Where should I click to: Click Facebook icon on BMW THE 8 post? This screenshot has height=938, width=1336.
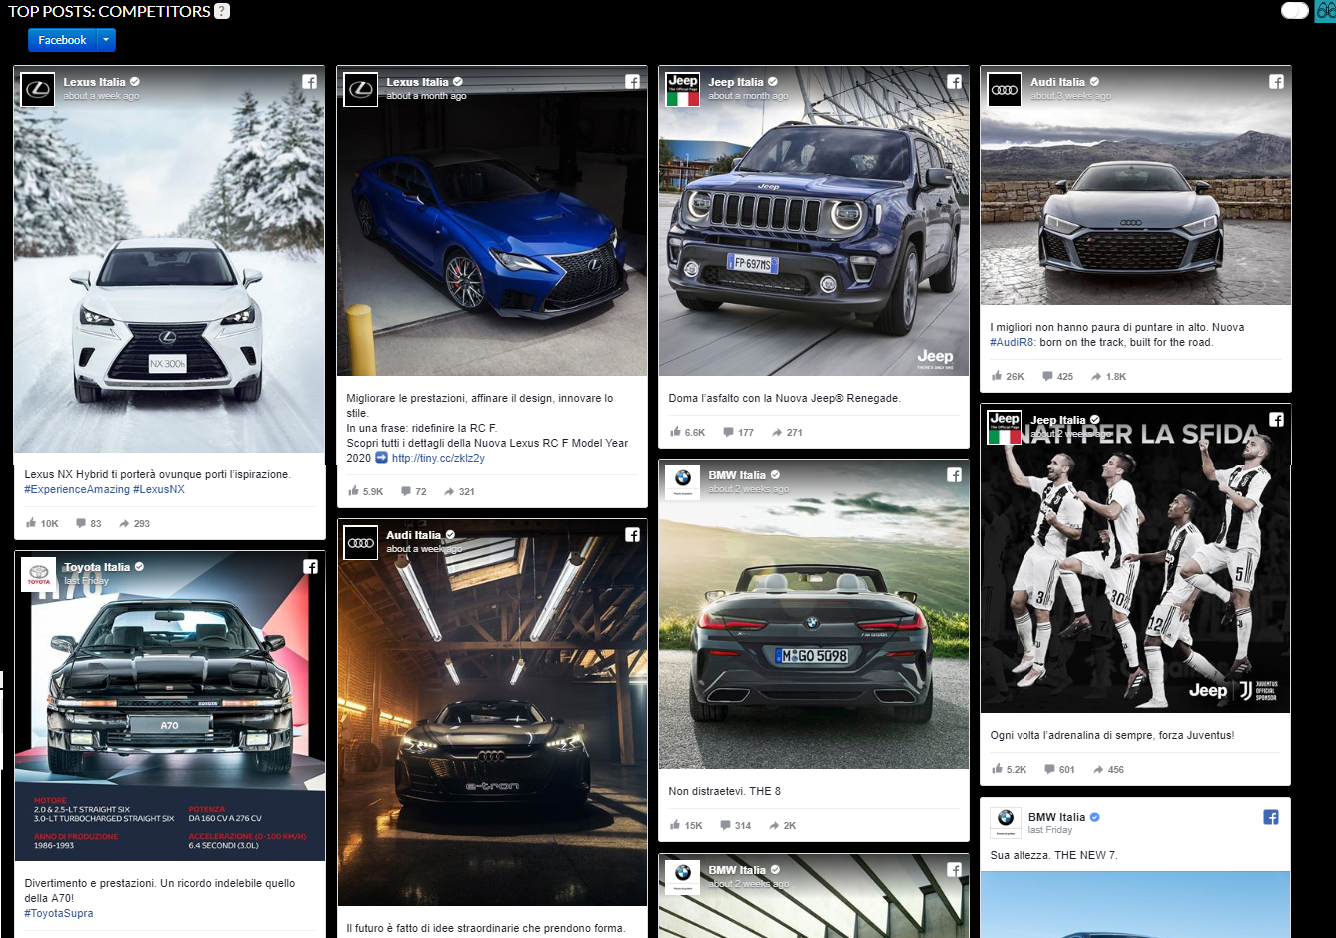pos(954,475)
